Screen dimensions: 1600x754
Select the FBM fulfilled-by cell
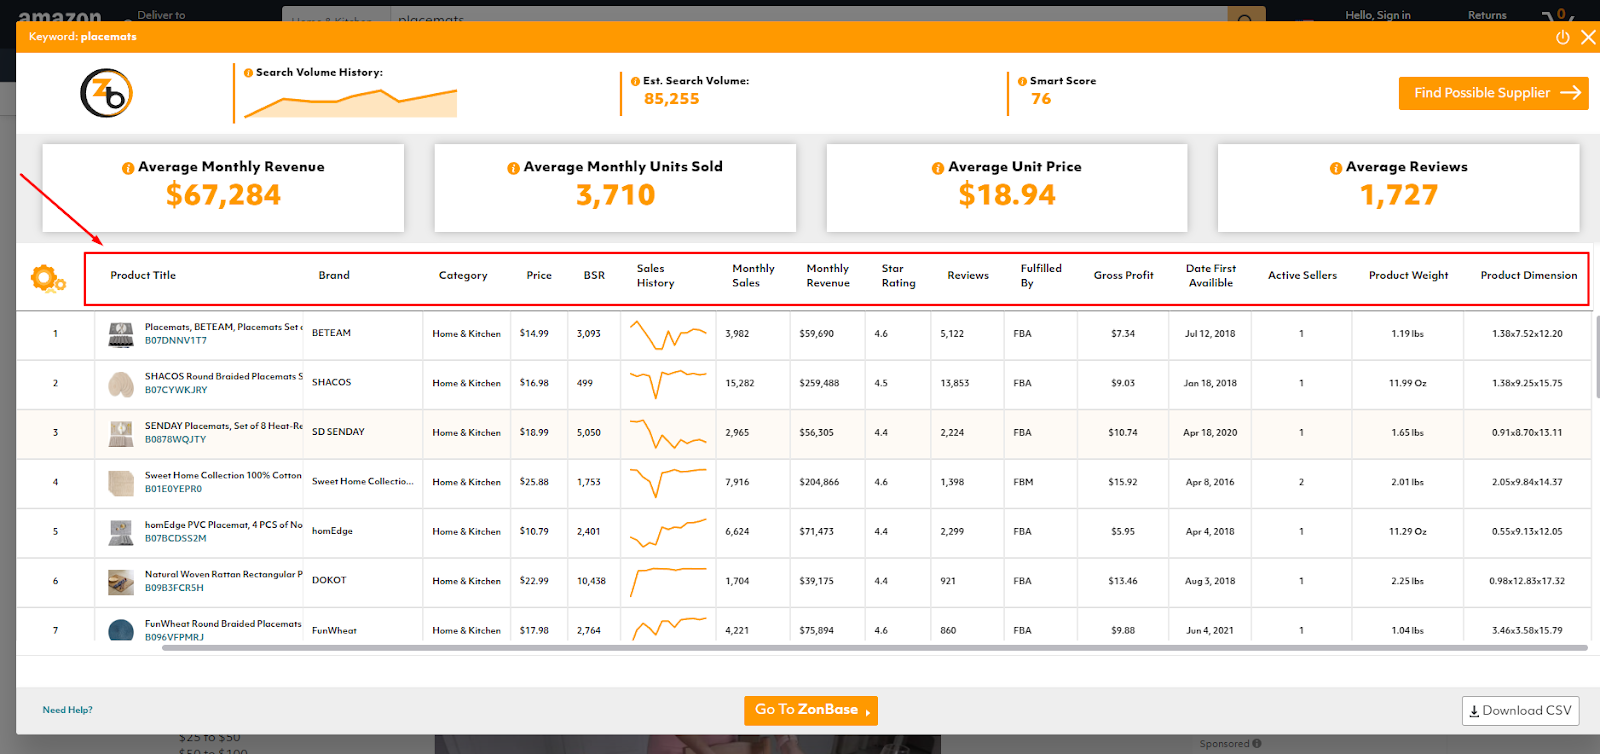(1023, 482)
